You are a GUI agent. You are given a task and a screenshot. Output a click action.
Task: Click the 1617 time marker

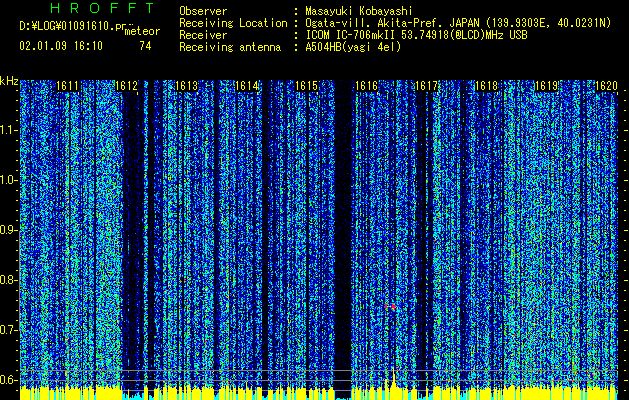[x=426, y=86]
